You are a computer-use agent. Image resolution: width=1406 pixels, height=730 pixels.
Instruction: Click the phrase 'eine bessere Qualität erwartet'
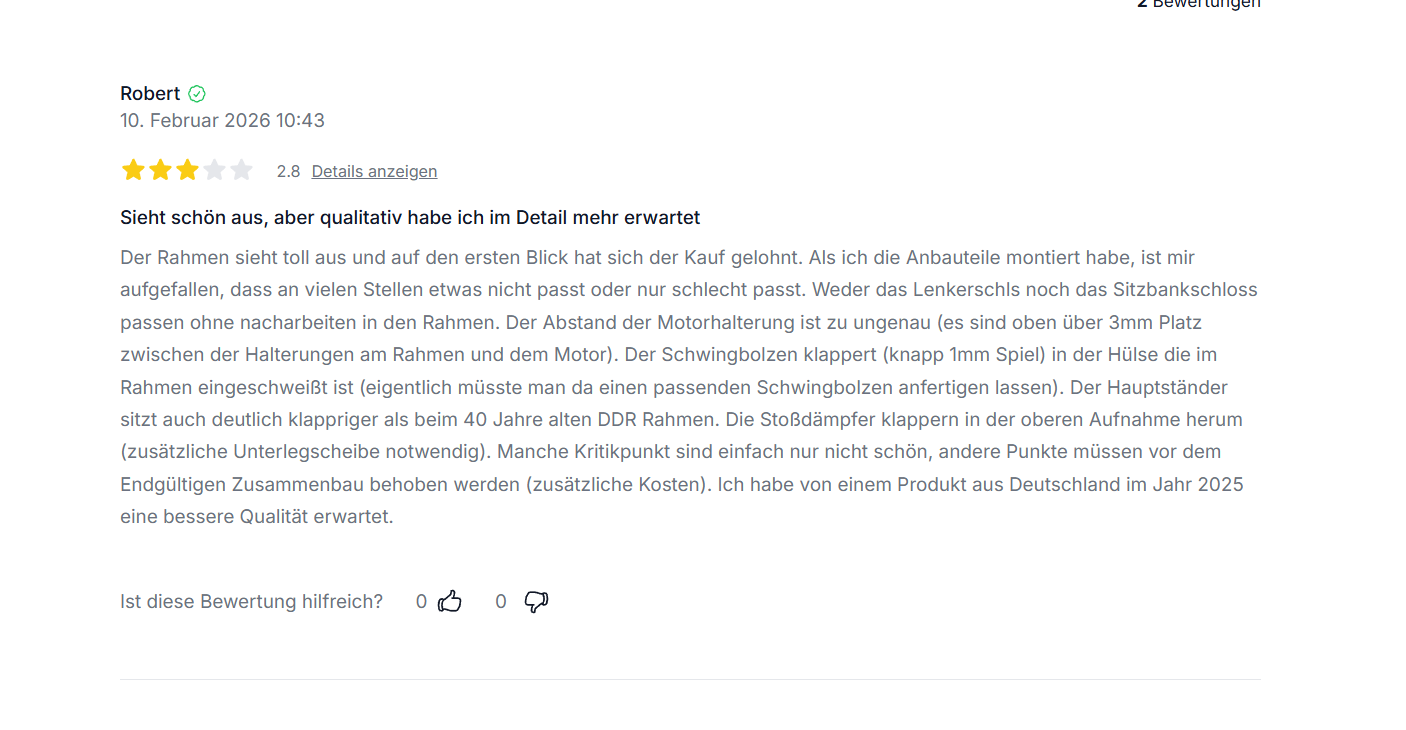(x=256, y=517)
